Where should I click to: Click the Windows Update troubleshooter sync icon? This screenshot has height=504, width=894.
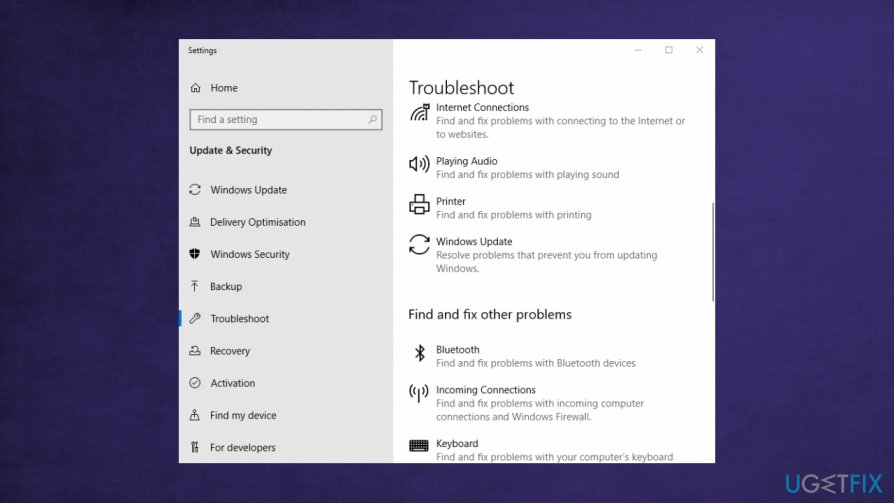[419, 245]
